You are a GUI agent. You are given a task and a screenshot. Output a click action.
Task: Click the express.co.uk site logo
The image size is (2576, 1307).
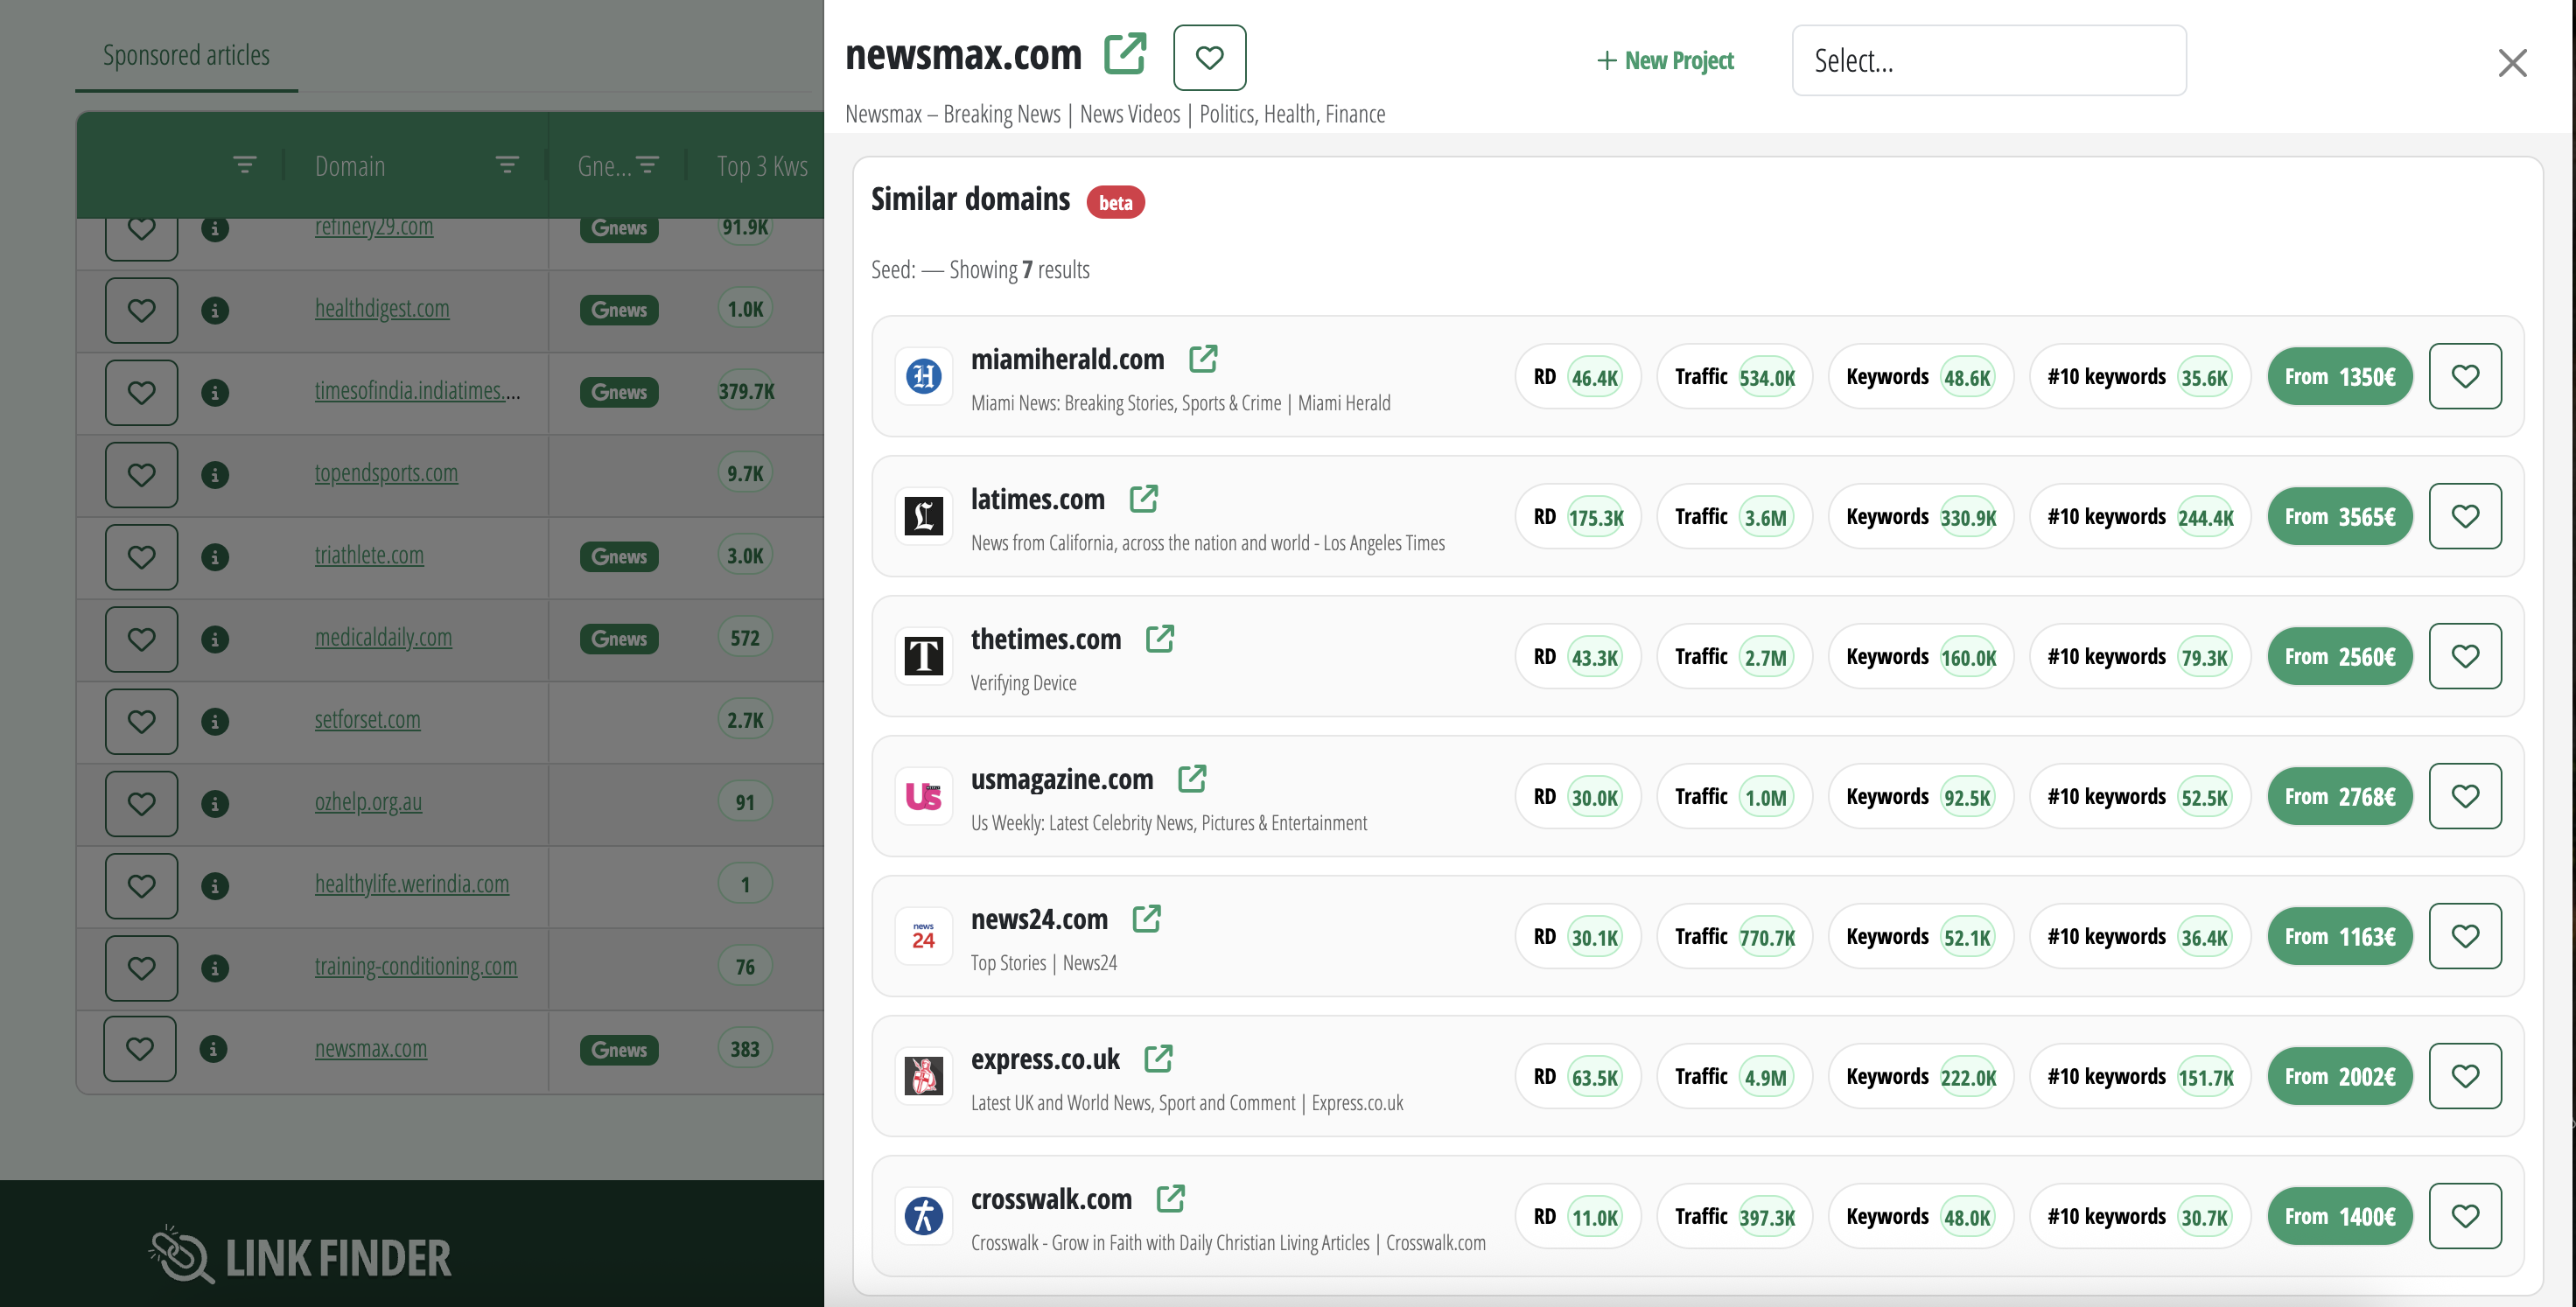(923, 1076)
